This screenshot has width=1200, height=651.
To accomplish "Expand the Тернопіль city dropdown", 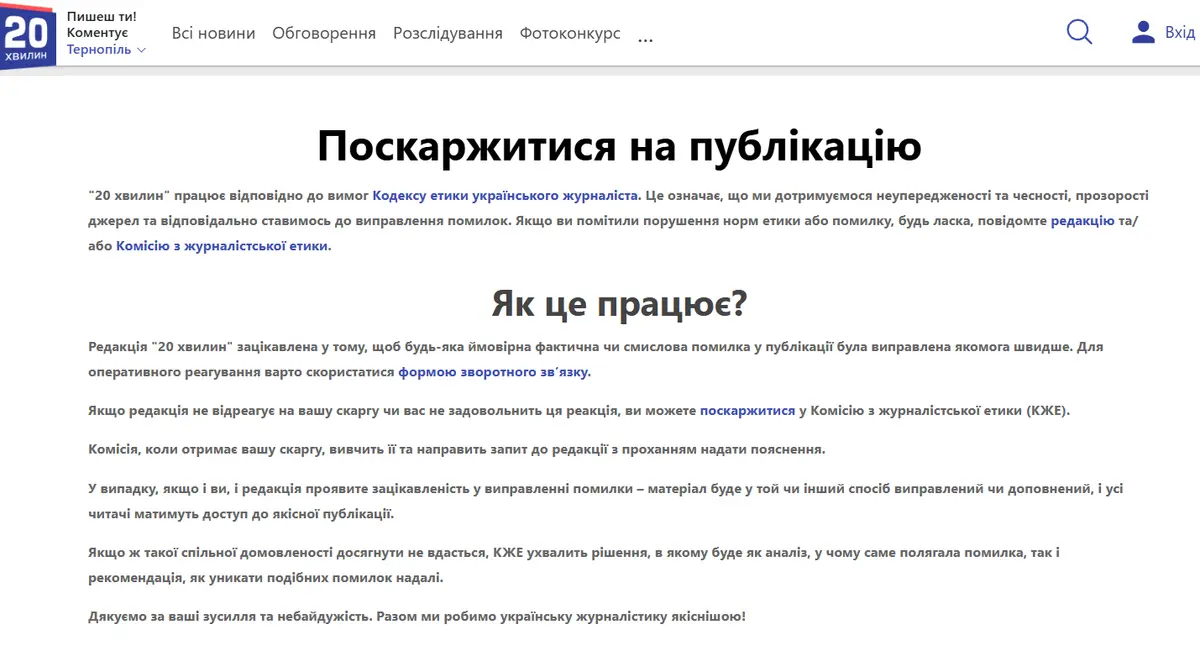I will (106, 49).
